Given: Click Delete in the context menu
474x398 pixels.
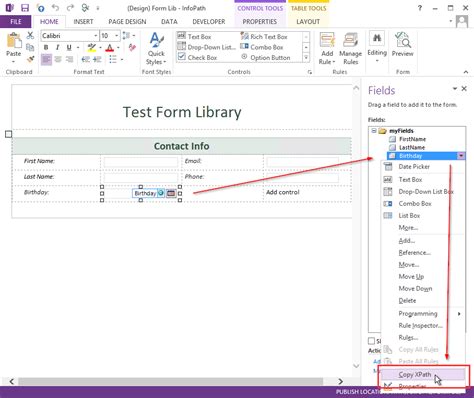Looking at the screenshot, I should tap(407, 300).
